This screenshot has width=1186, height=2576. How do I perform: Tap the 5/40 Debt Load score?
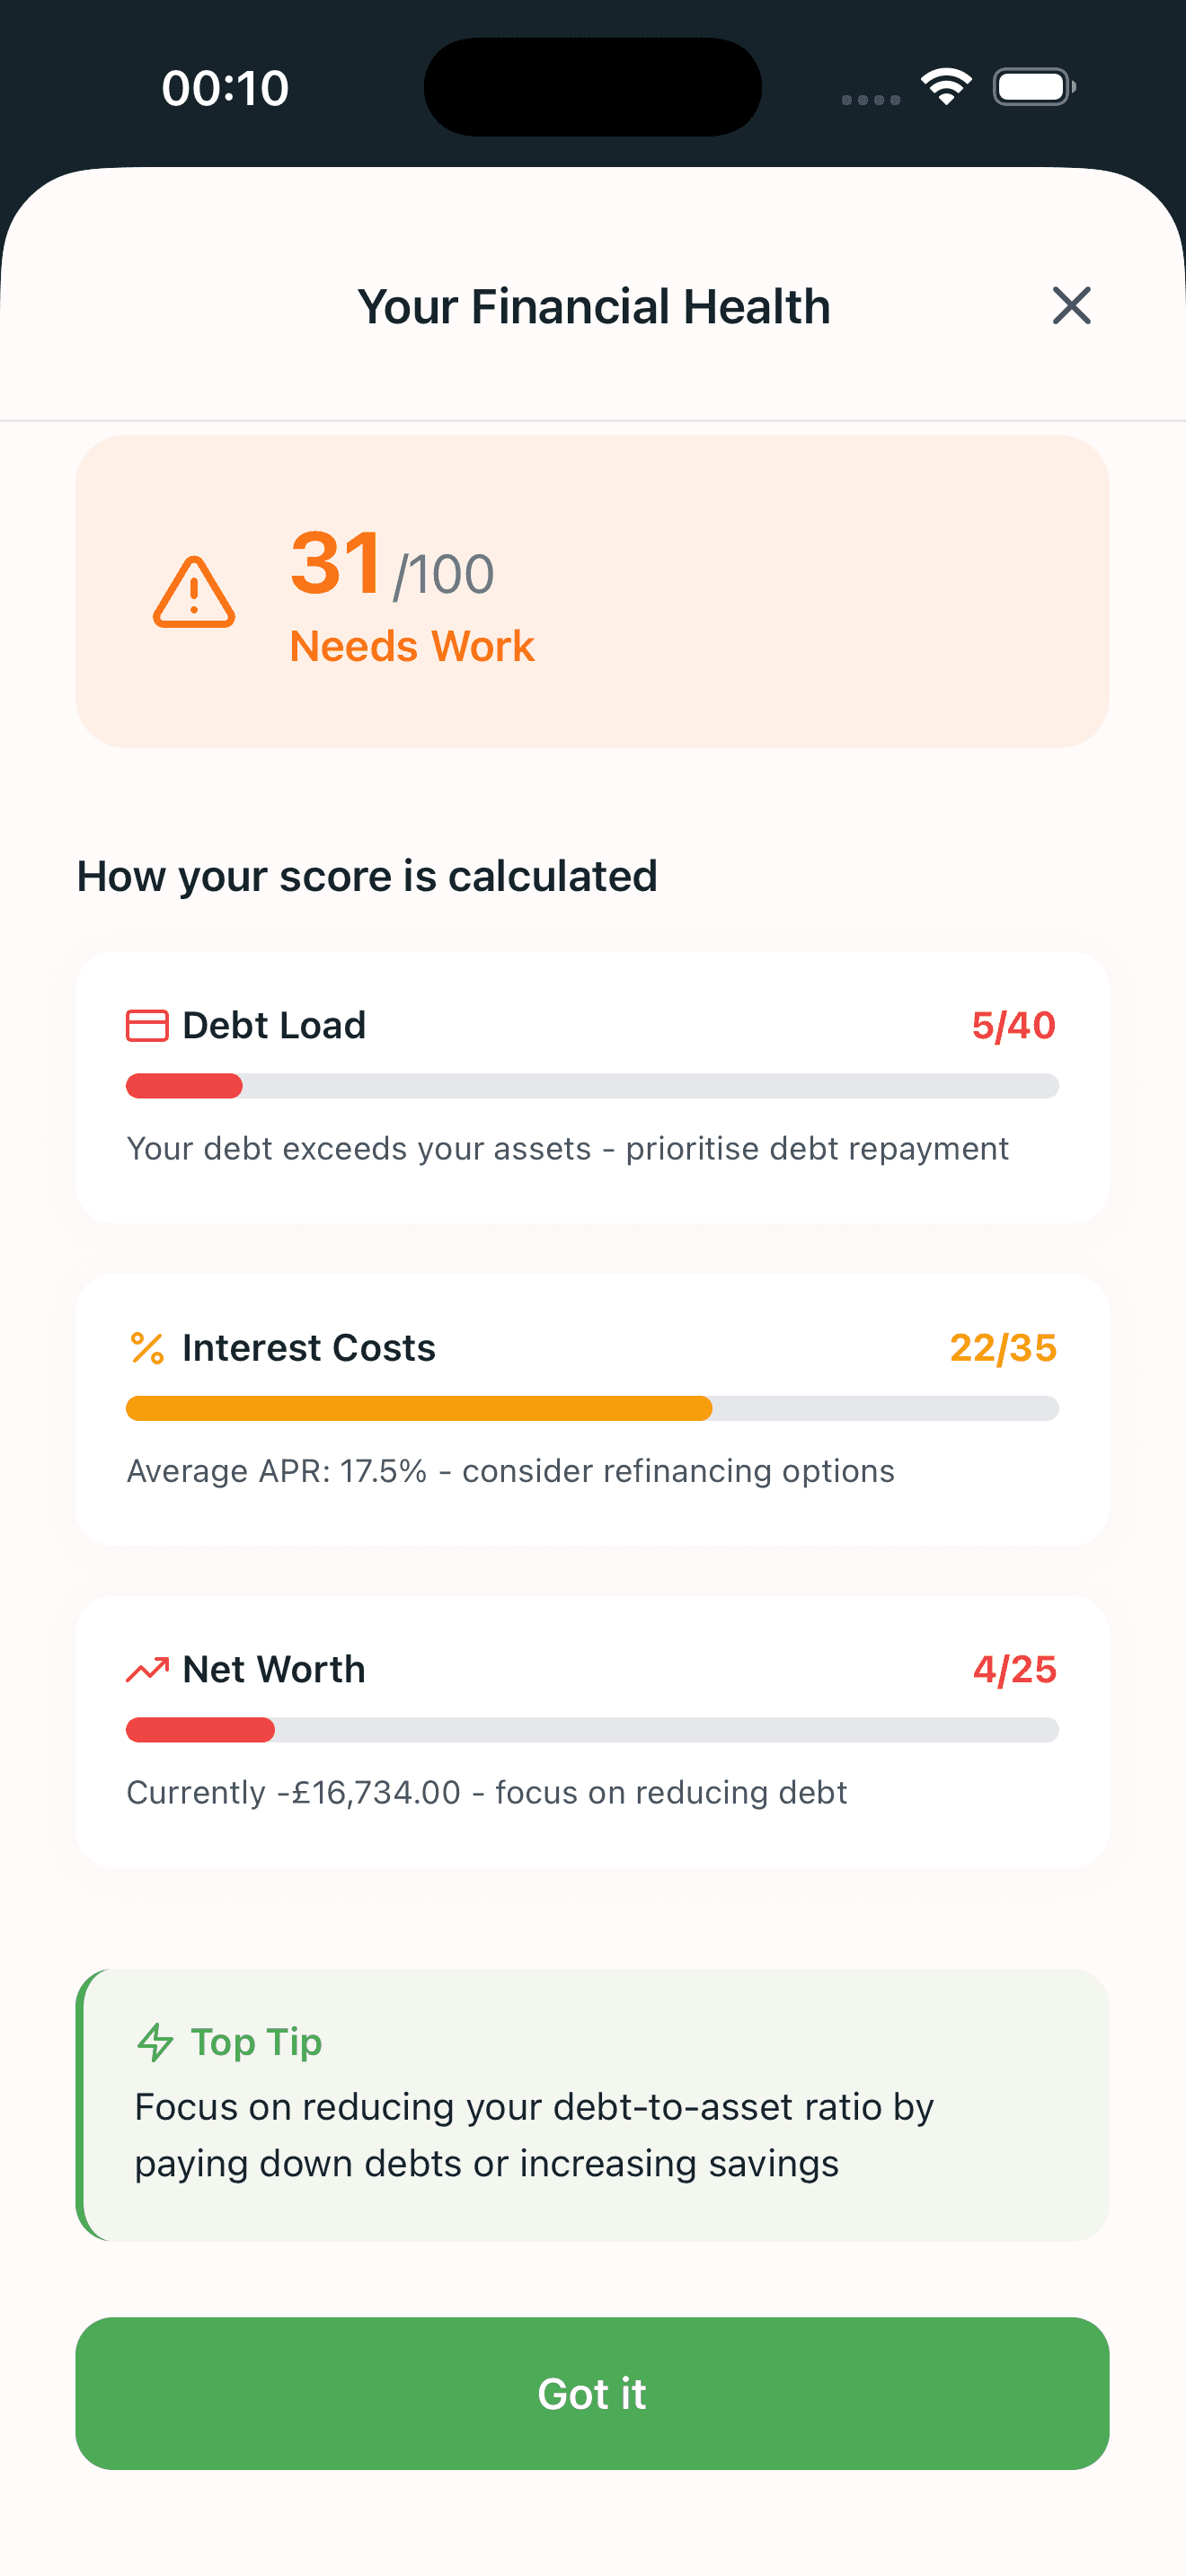1013,1026
